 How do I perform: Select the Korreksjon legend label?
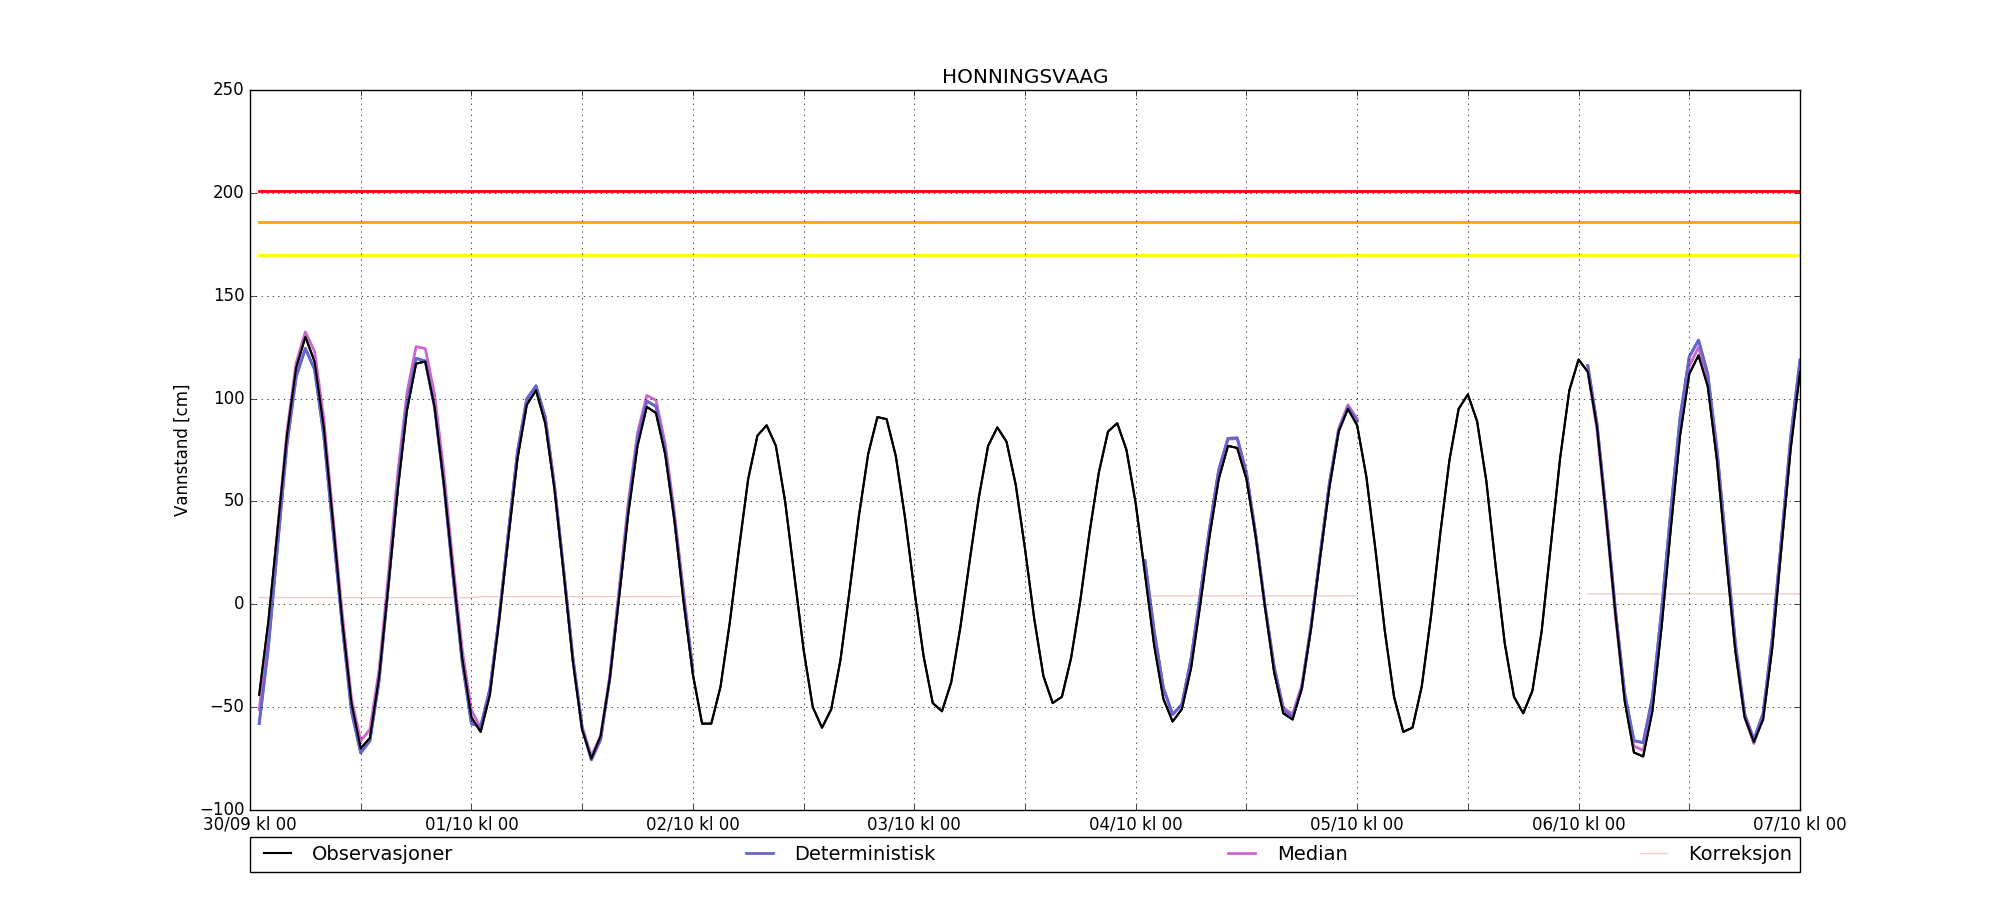point(1739,854)
